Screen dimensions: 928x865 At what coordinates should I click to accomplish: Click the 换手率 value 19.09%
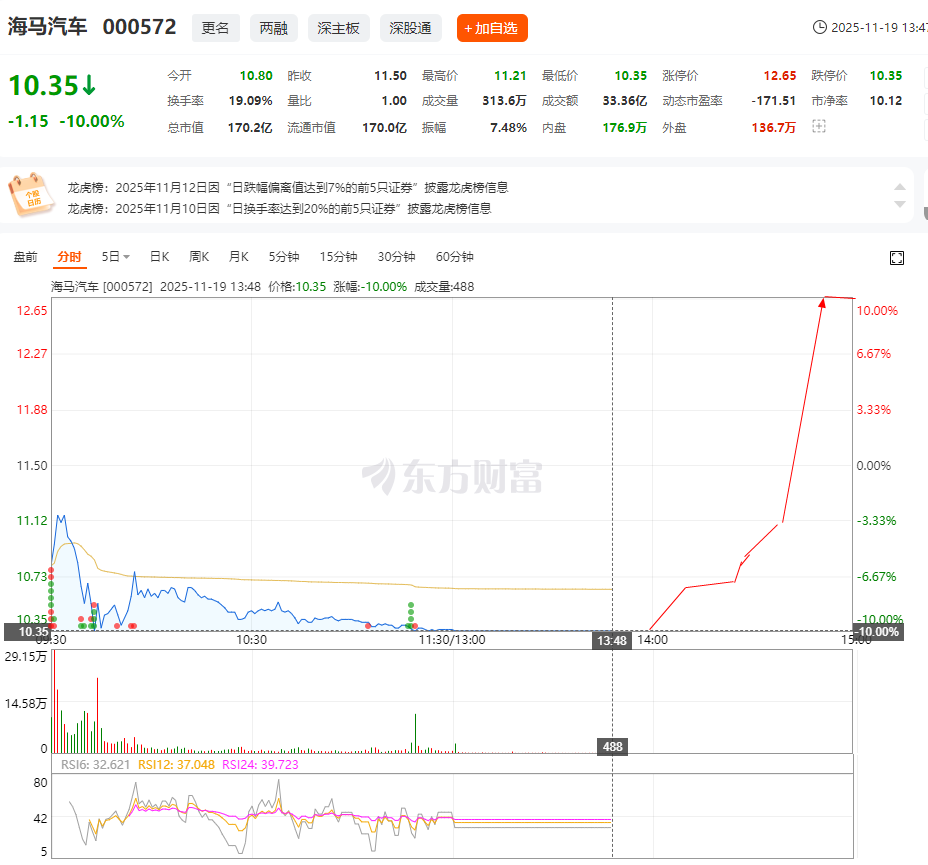(x=250, y=101)
